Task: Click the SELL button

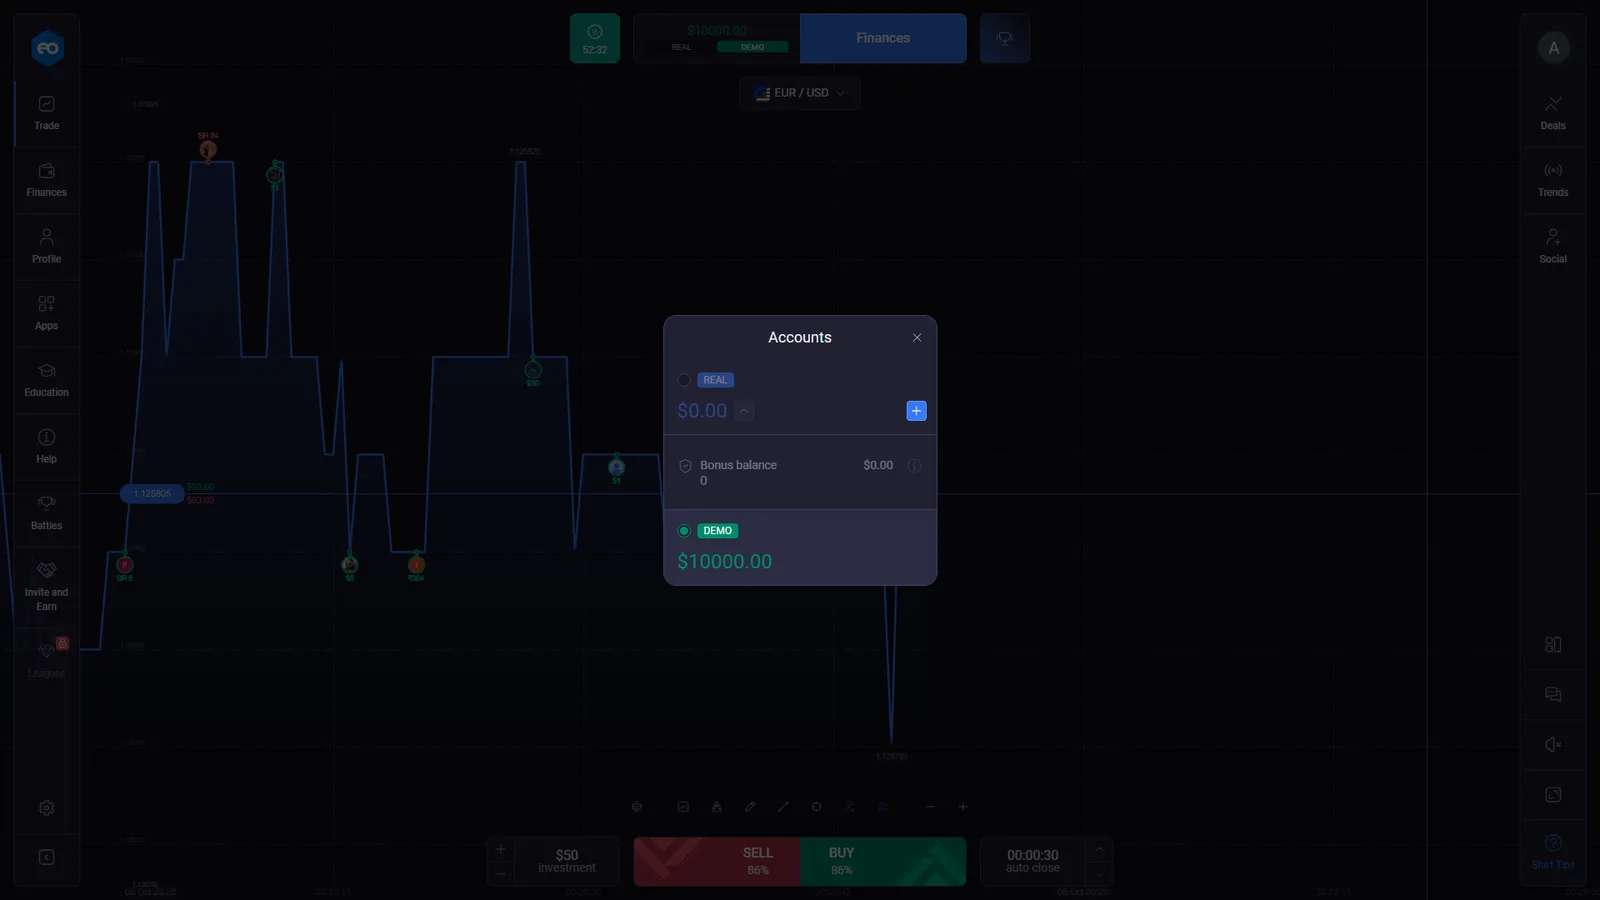Action: coord(717,861)
